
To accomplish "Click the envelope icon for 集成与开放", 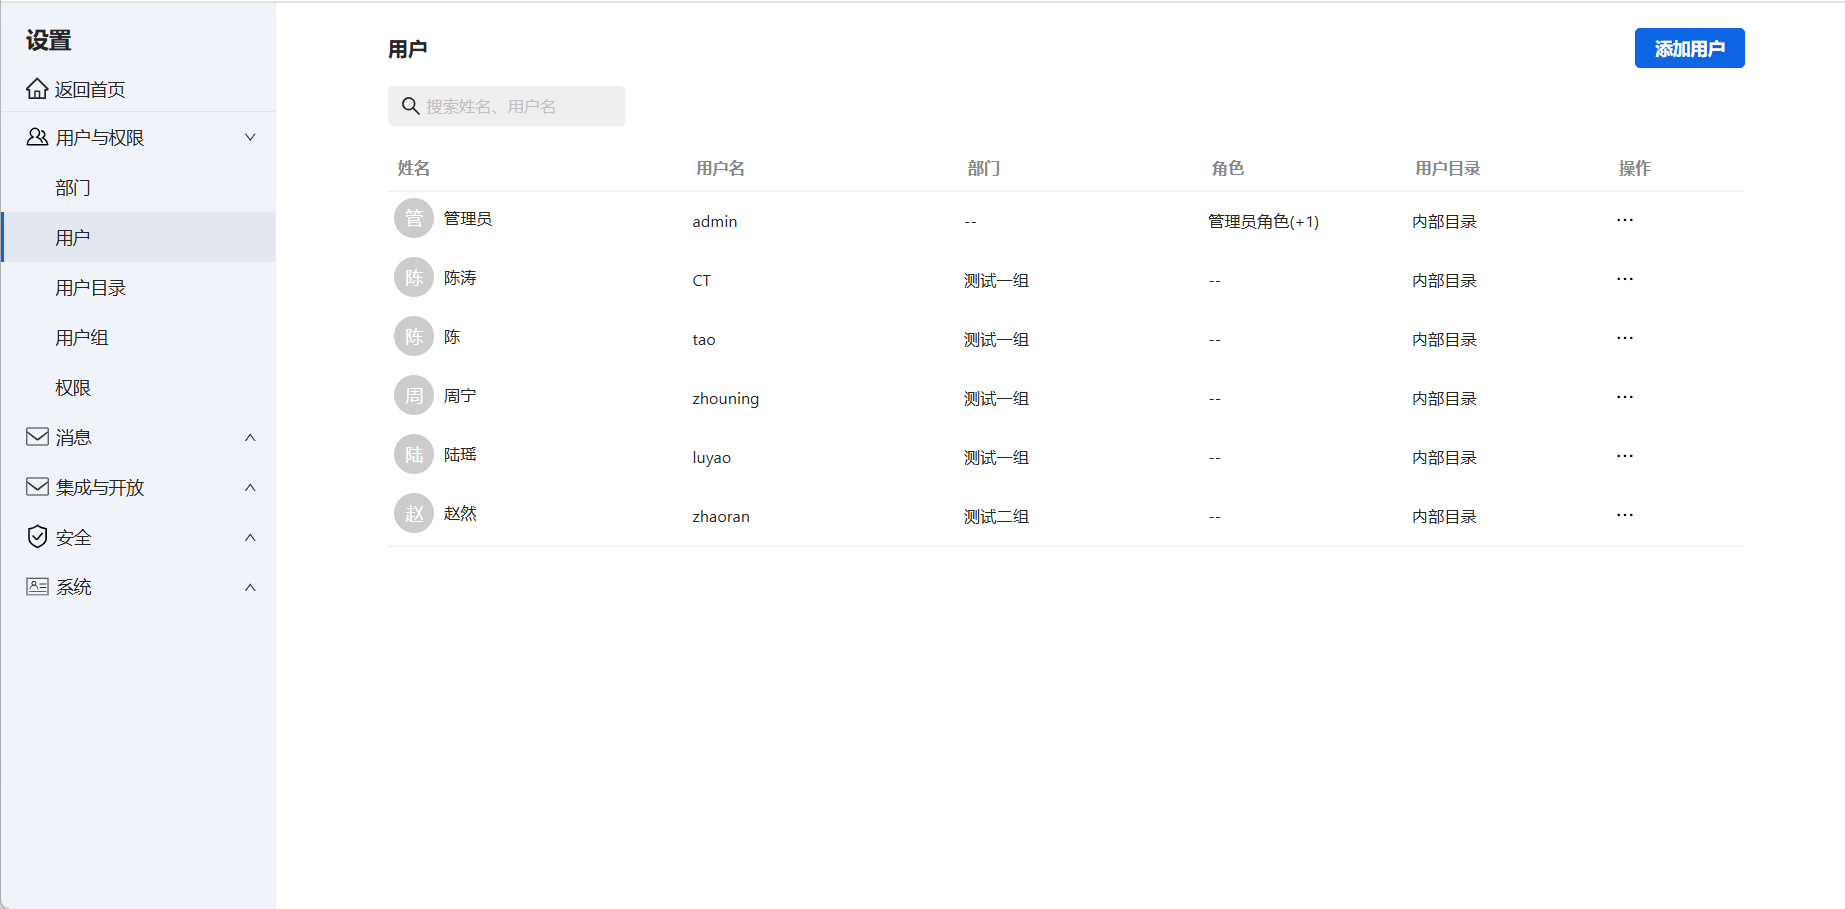I will click(36, 487).
